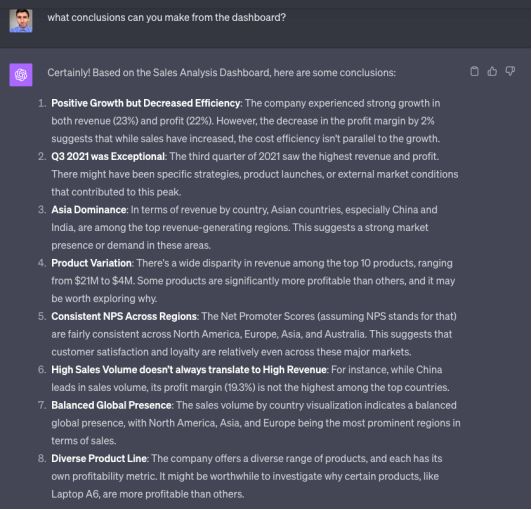Click the thumbs down icon

510,71
